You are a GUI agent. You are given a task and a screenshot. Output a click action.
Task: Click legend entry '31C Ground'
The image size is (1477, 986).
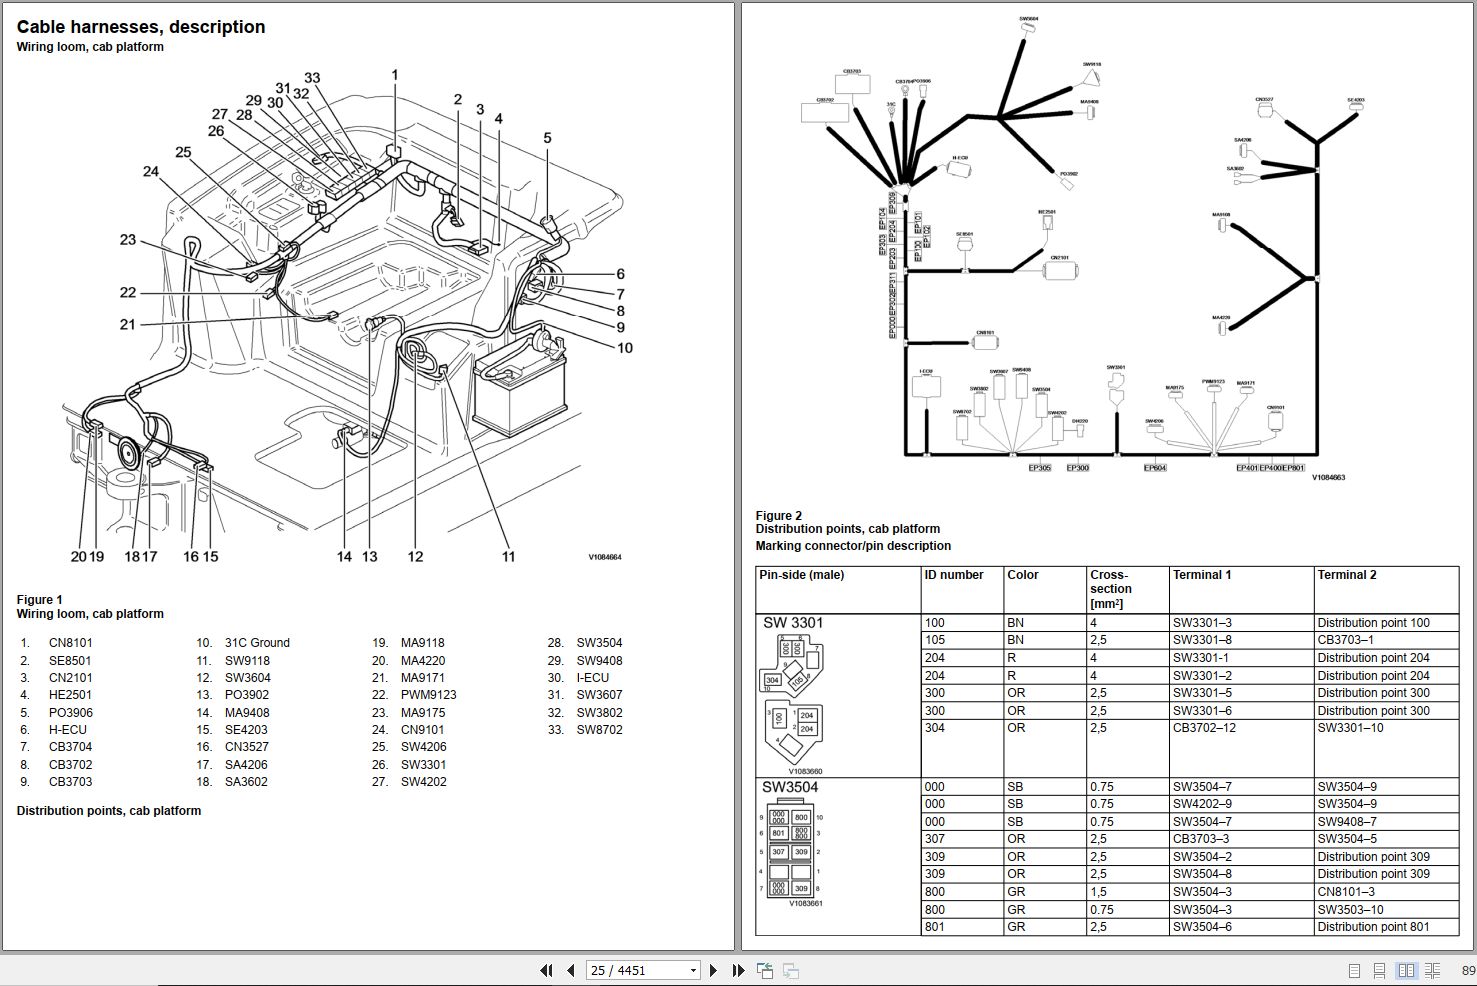257,643
